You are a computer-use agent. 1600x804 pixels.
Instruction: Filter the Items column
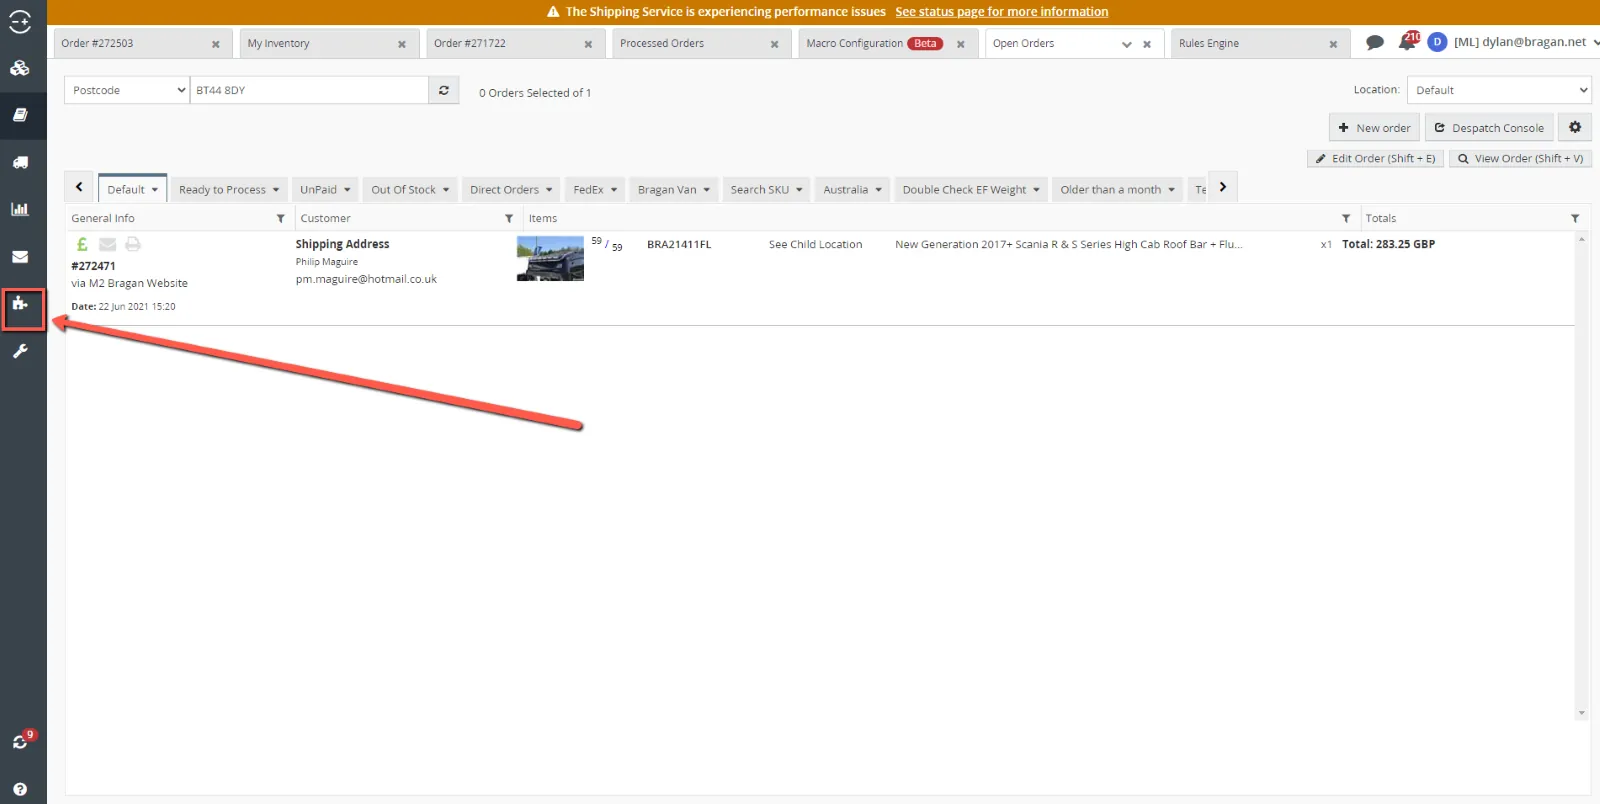coord(1346,218)
